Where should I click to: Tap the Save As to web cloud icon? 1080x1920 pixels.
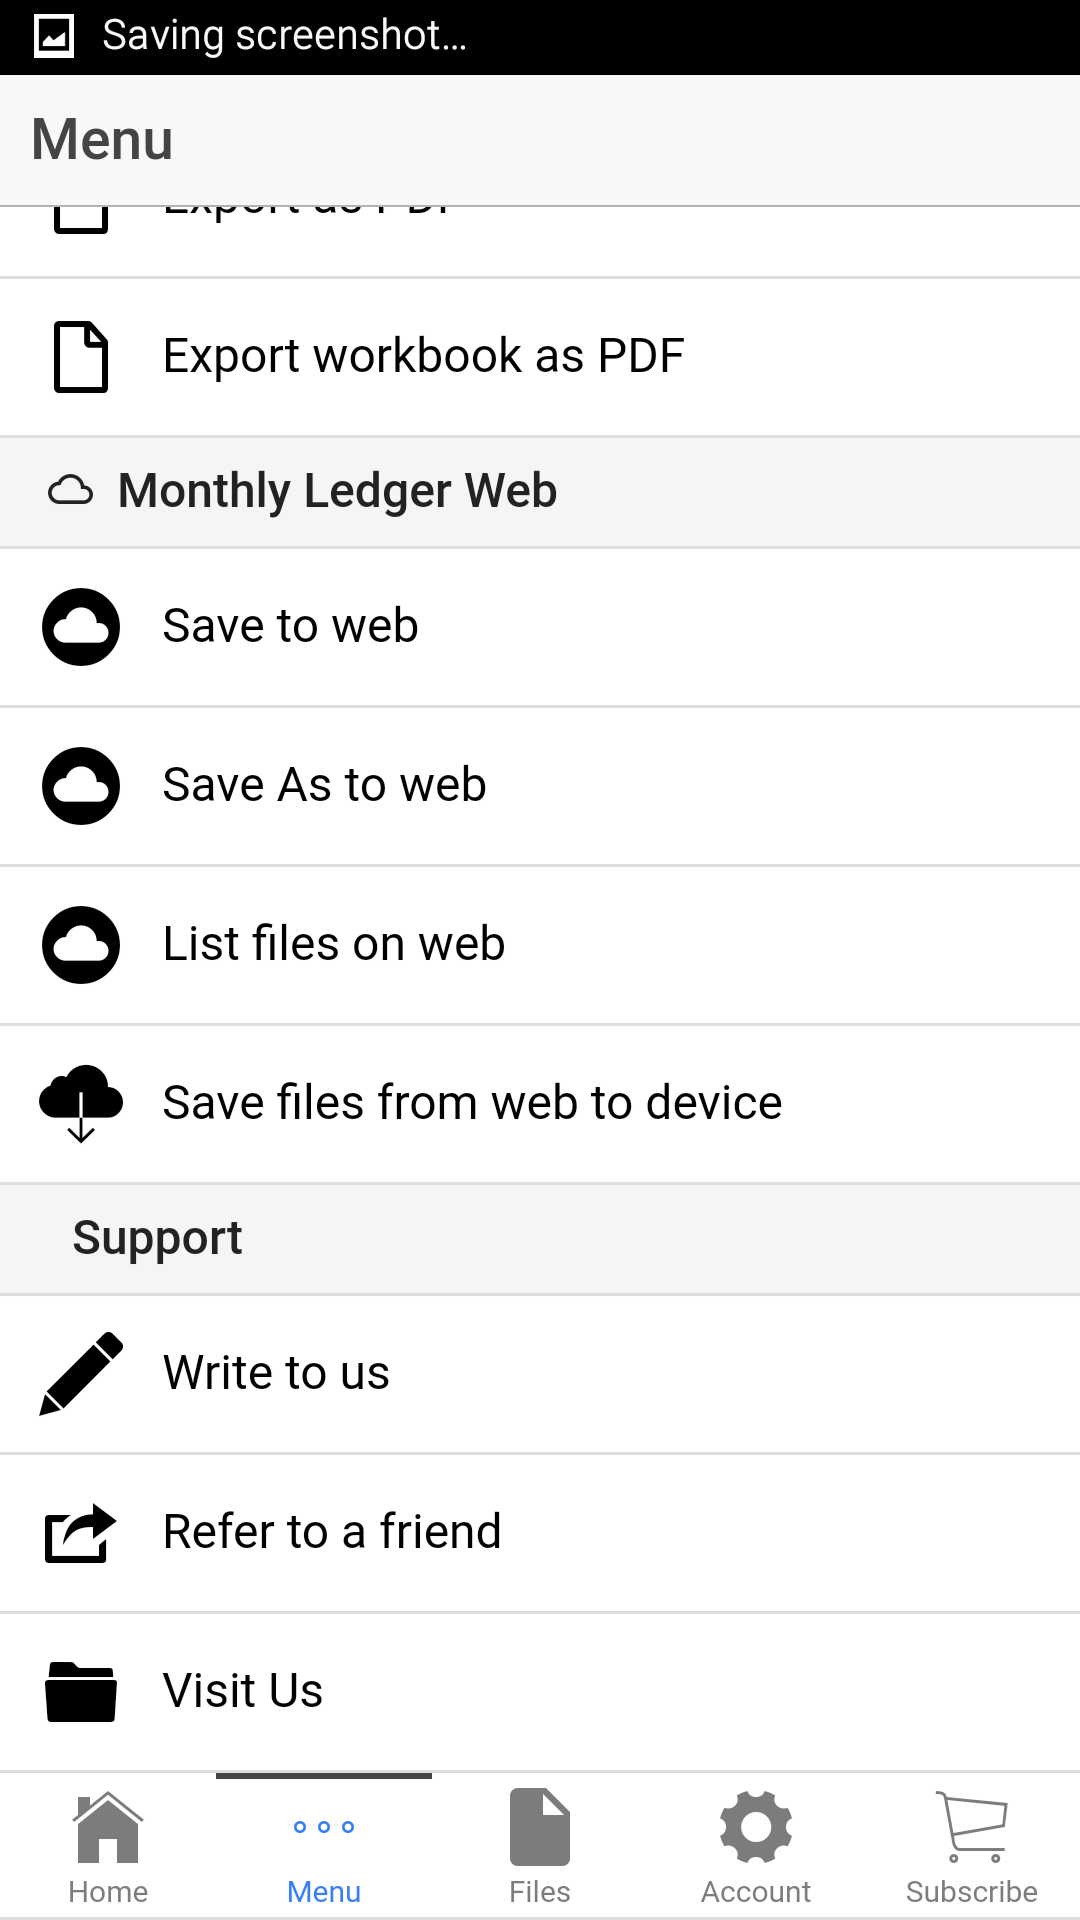(x=81, y=786)
